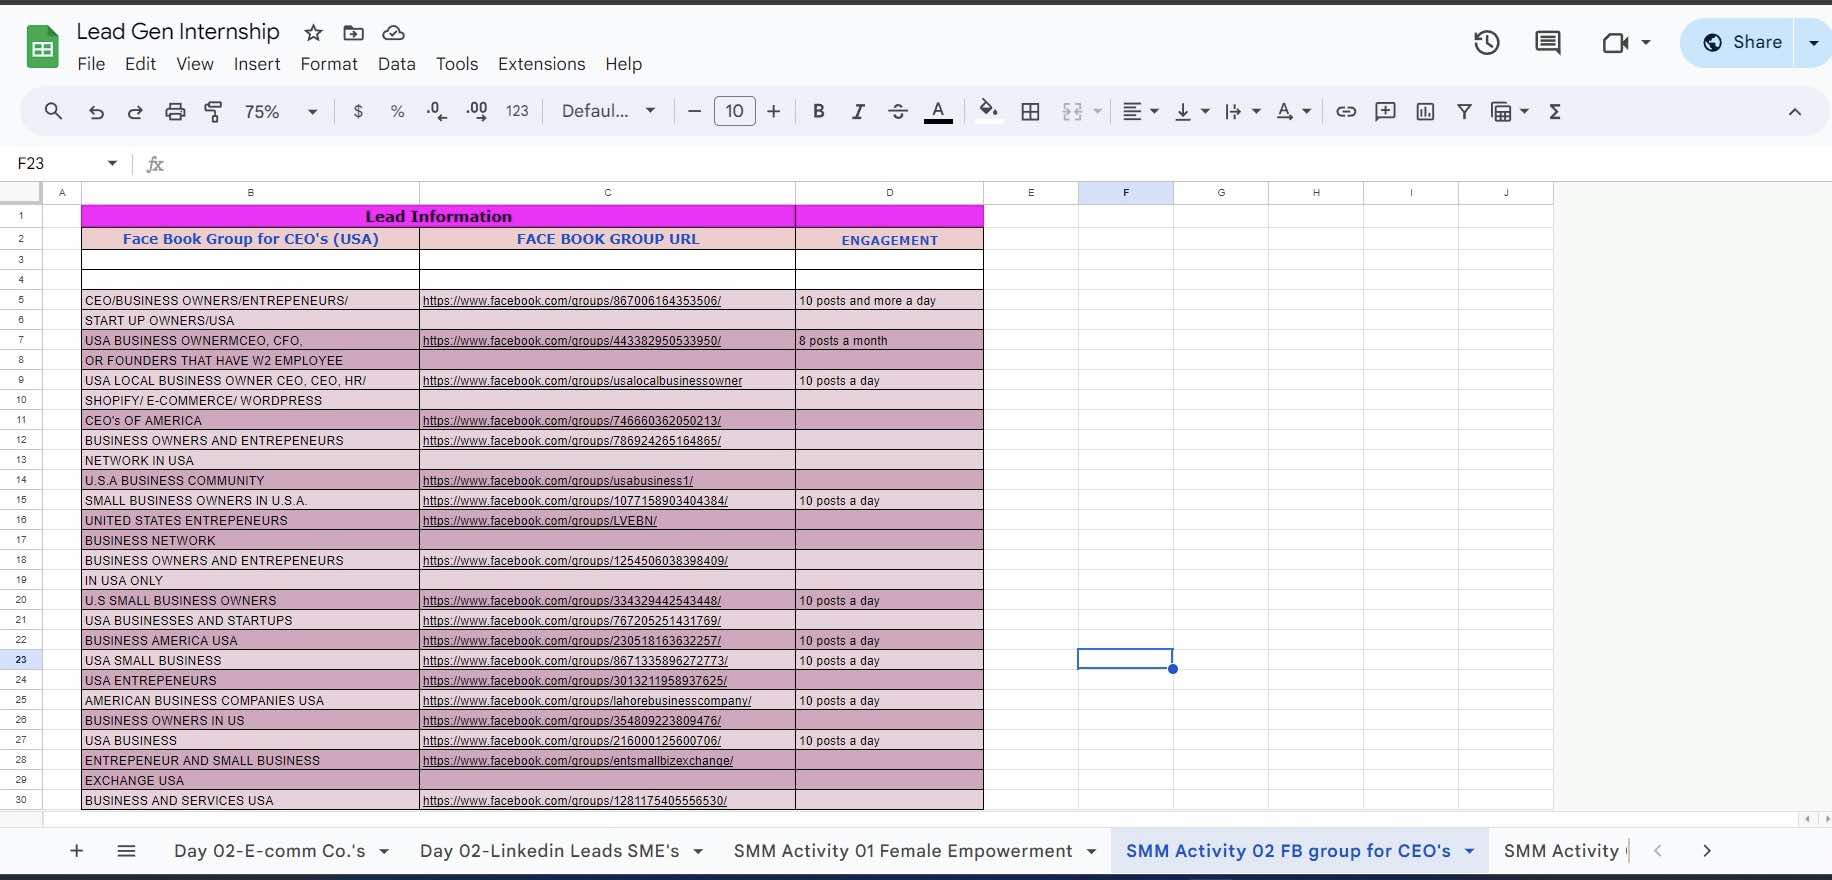This screenshot has width=1832, height=880.
Task: Open the zoom 75% dropdown
Action: point(281,111)
